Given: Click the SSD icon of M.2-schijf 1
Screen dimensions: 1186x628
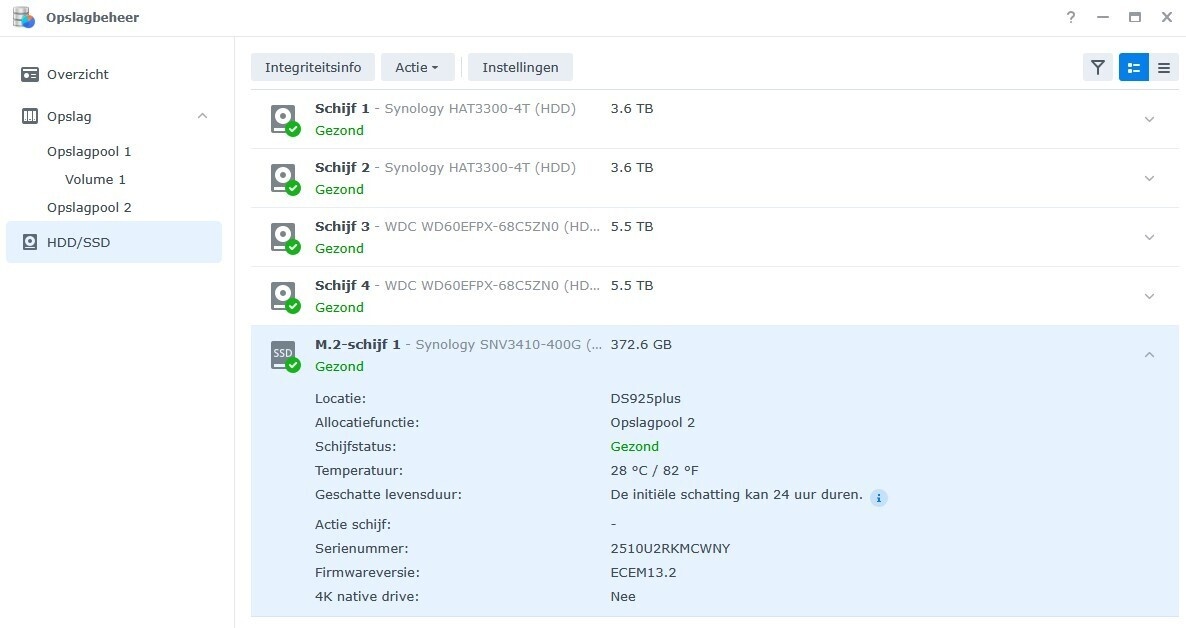Looking at the screenshot, I should coord(282,353).
